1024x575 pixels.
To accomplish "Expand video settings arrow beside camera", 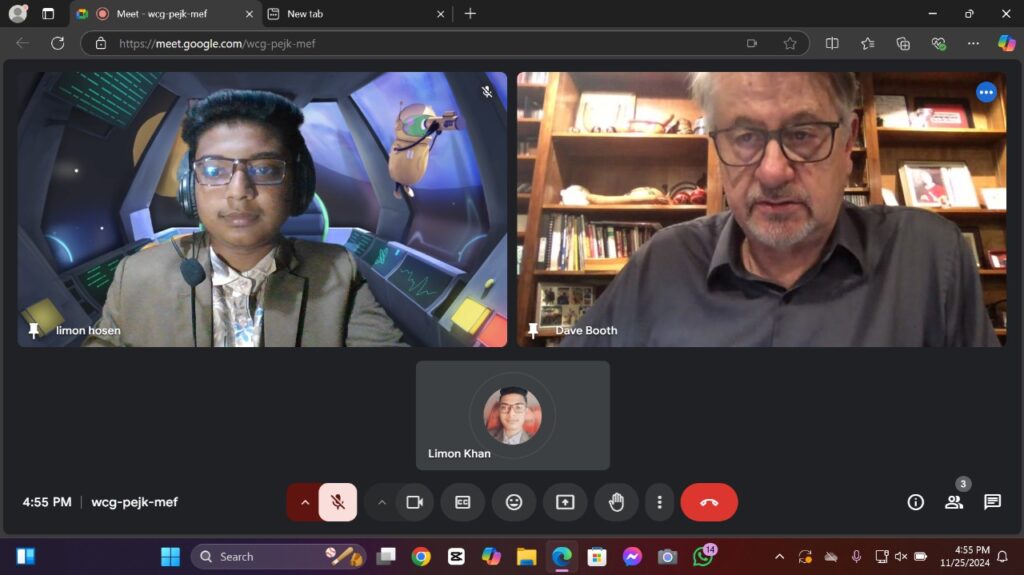I will pyautogui.click(x=381, y=502).
